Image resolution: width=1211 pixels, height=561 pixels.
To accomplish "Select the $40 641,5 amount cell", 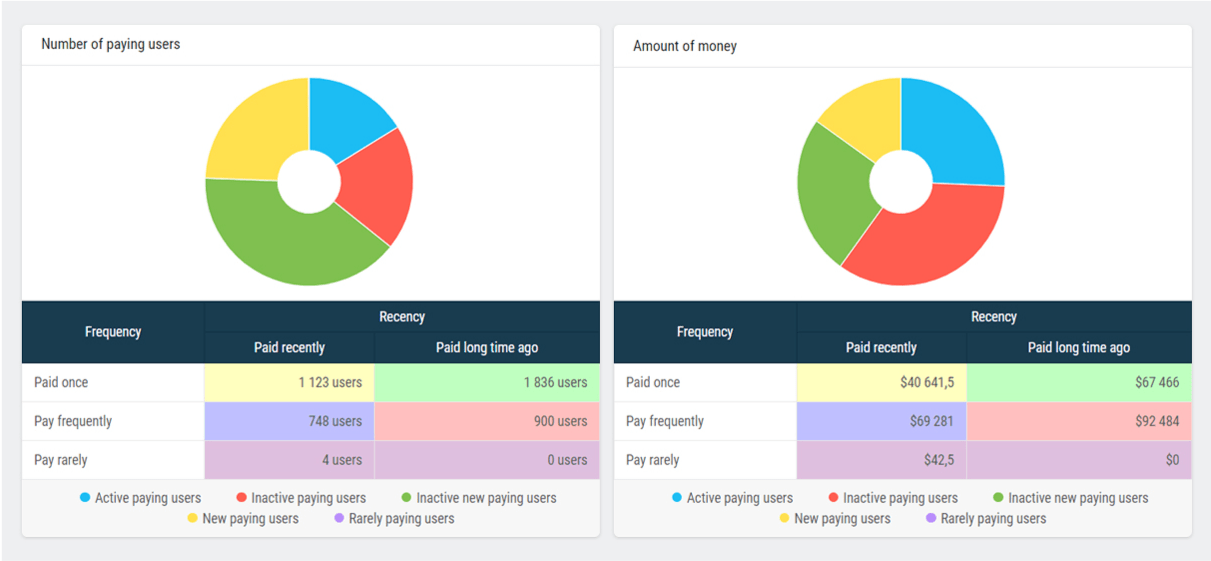I will pyautogui.click(x=881, y=382).
